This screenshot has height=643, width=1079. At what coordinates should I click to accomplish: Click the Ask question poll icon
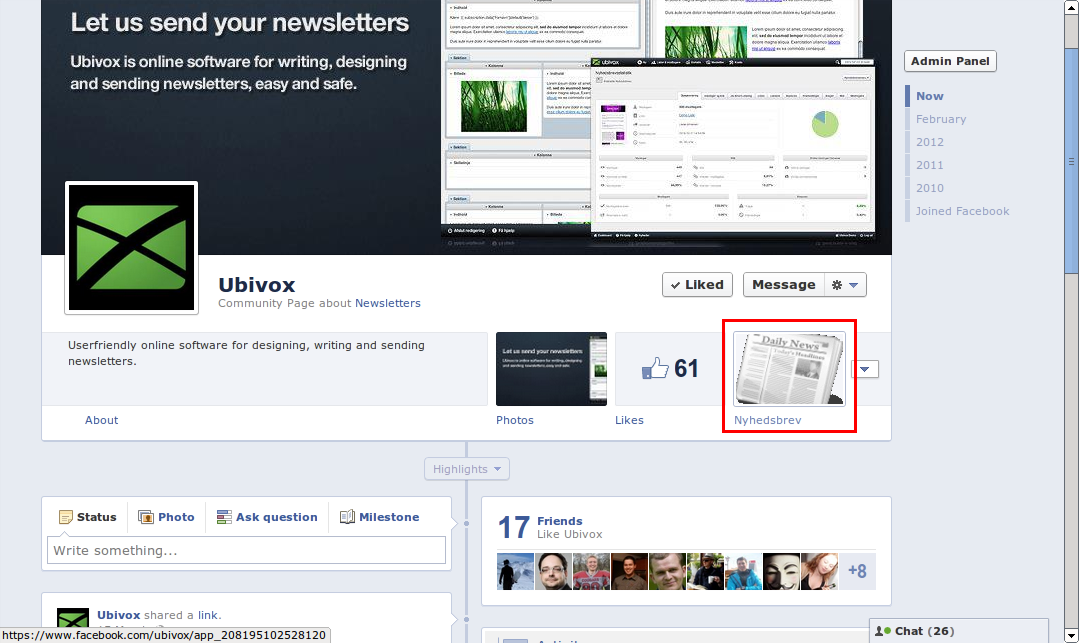click(x=224, y=517)
